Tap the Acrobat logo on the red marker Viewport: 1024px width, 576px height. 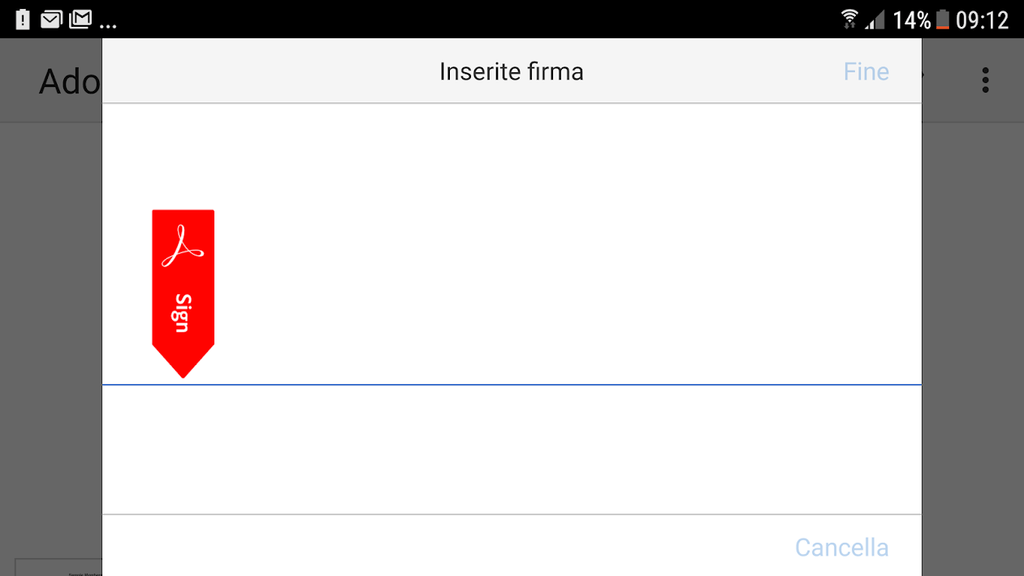point(183,246)
